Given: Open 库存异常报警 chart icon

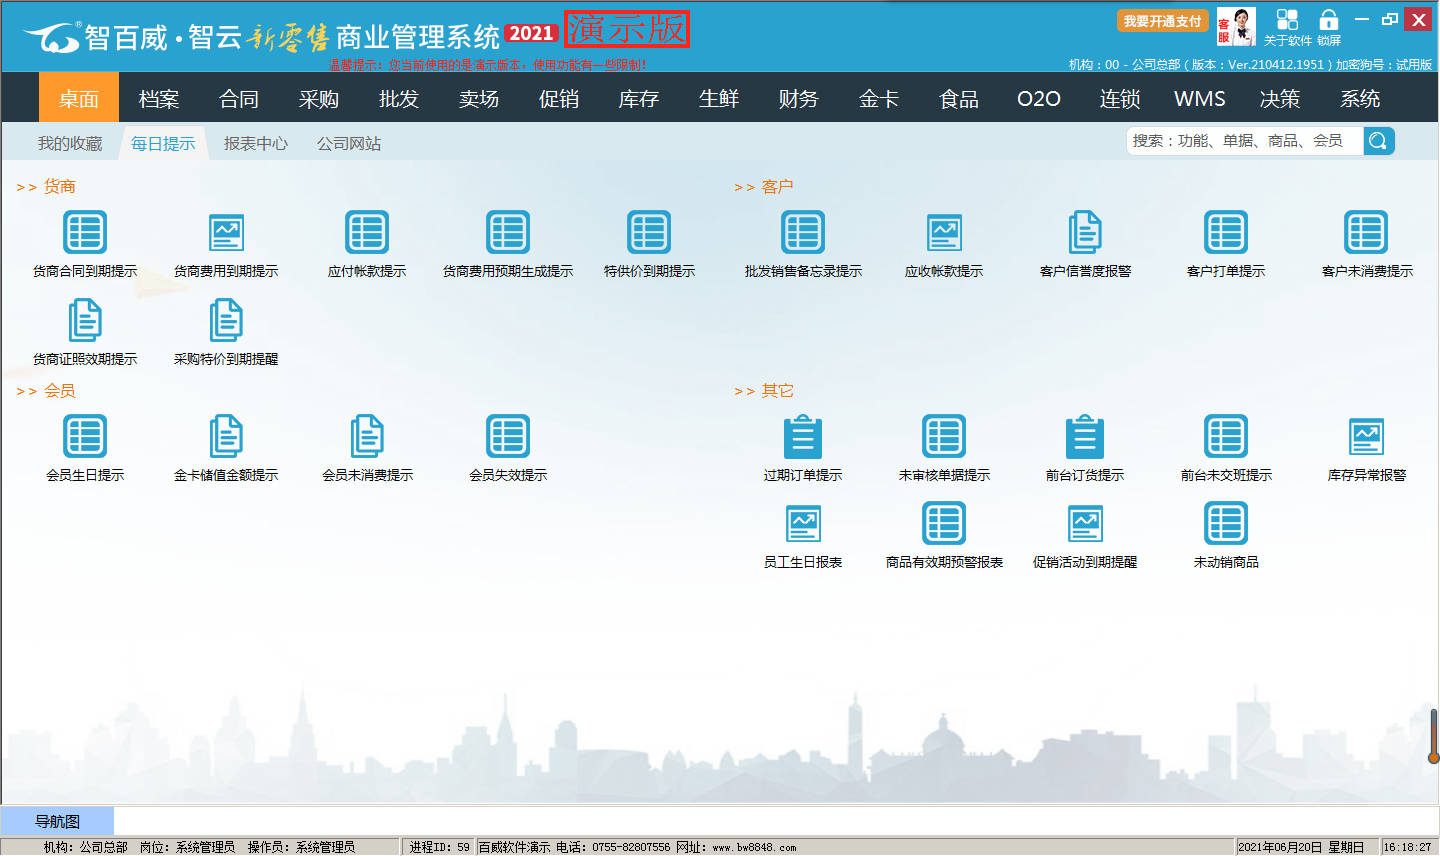Looking at the screenshot, I should click(x=1366, y=437).
